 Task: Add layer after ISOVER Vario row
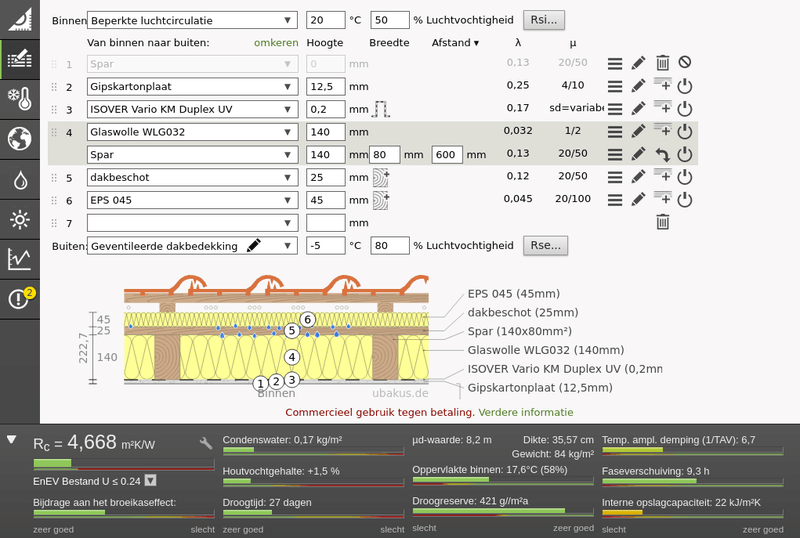(662, 107)
